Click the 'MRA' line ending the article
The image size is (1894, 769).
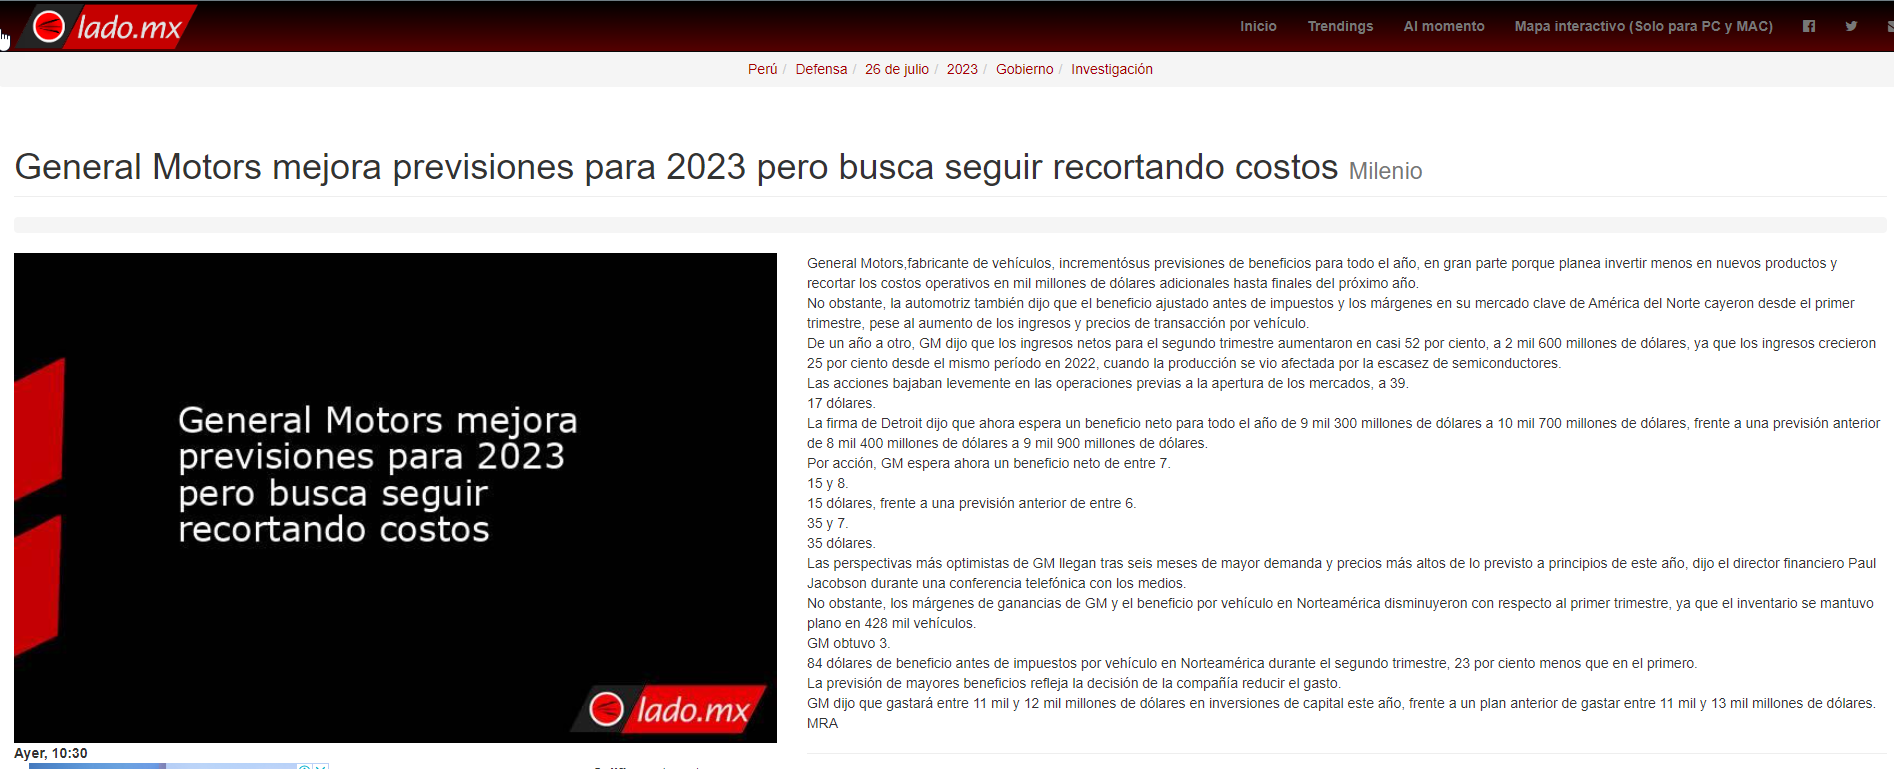(x=823, y=723)
